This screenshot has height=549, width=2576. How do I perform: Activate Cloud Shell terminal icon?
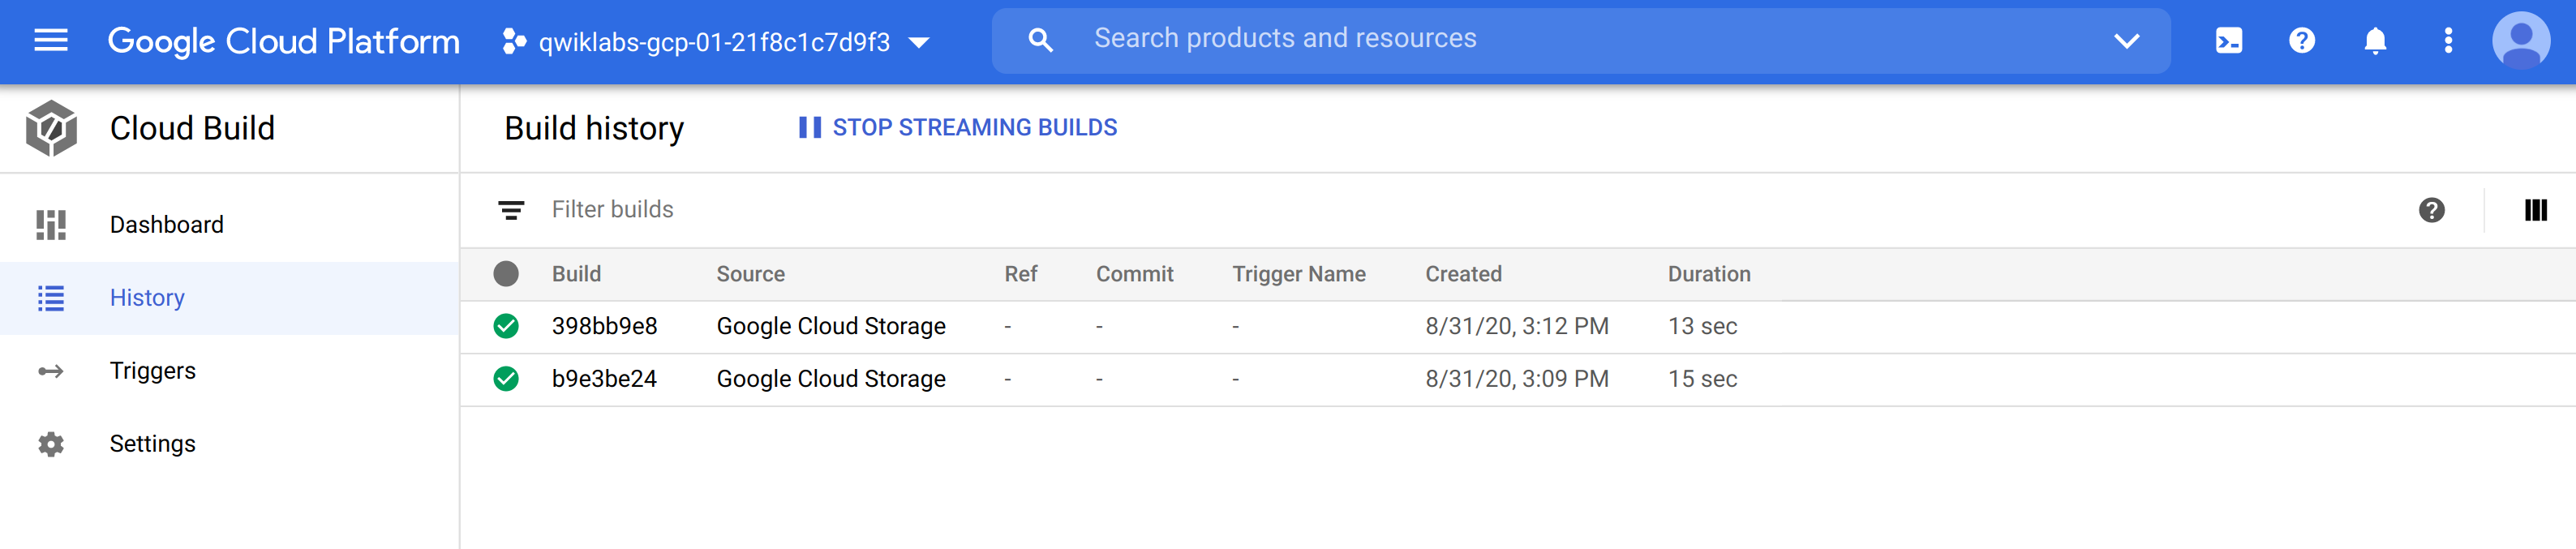click(x=2229, y=41)
